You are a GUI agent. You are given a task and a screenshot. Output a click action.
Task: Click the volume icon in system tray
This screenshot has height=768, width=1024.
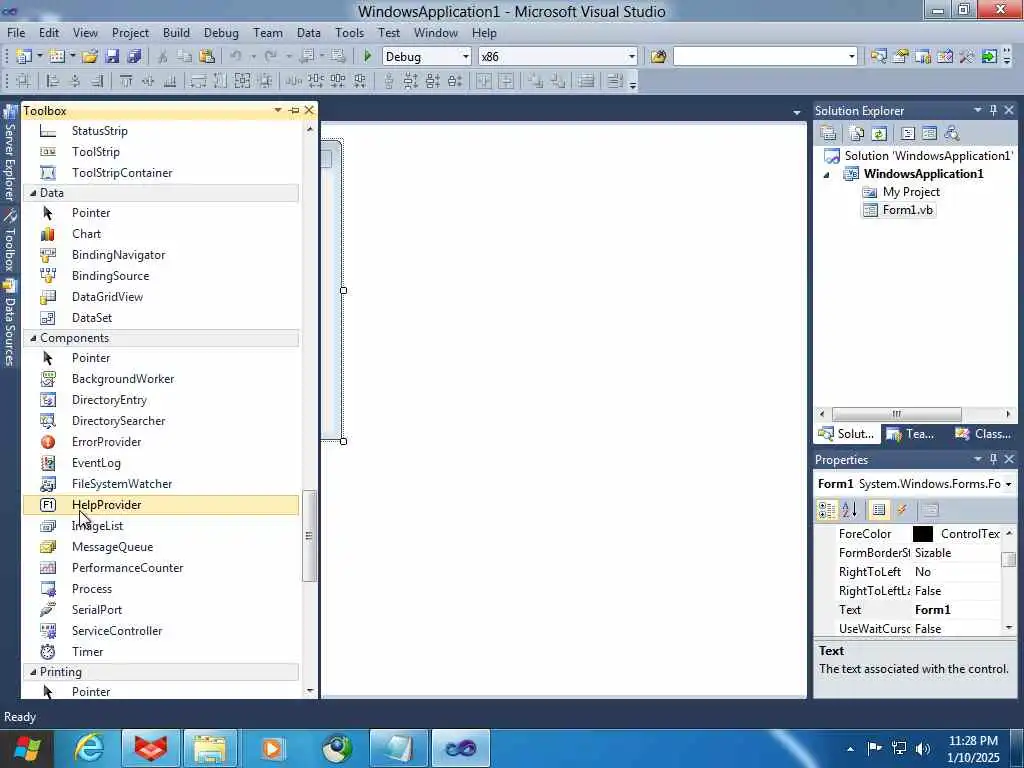coord(923,748)
